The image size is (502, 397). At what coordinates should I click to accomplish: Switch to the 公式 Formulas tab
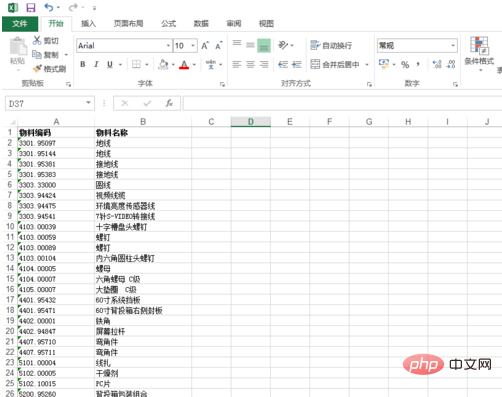[x=169, y=24]
